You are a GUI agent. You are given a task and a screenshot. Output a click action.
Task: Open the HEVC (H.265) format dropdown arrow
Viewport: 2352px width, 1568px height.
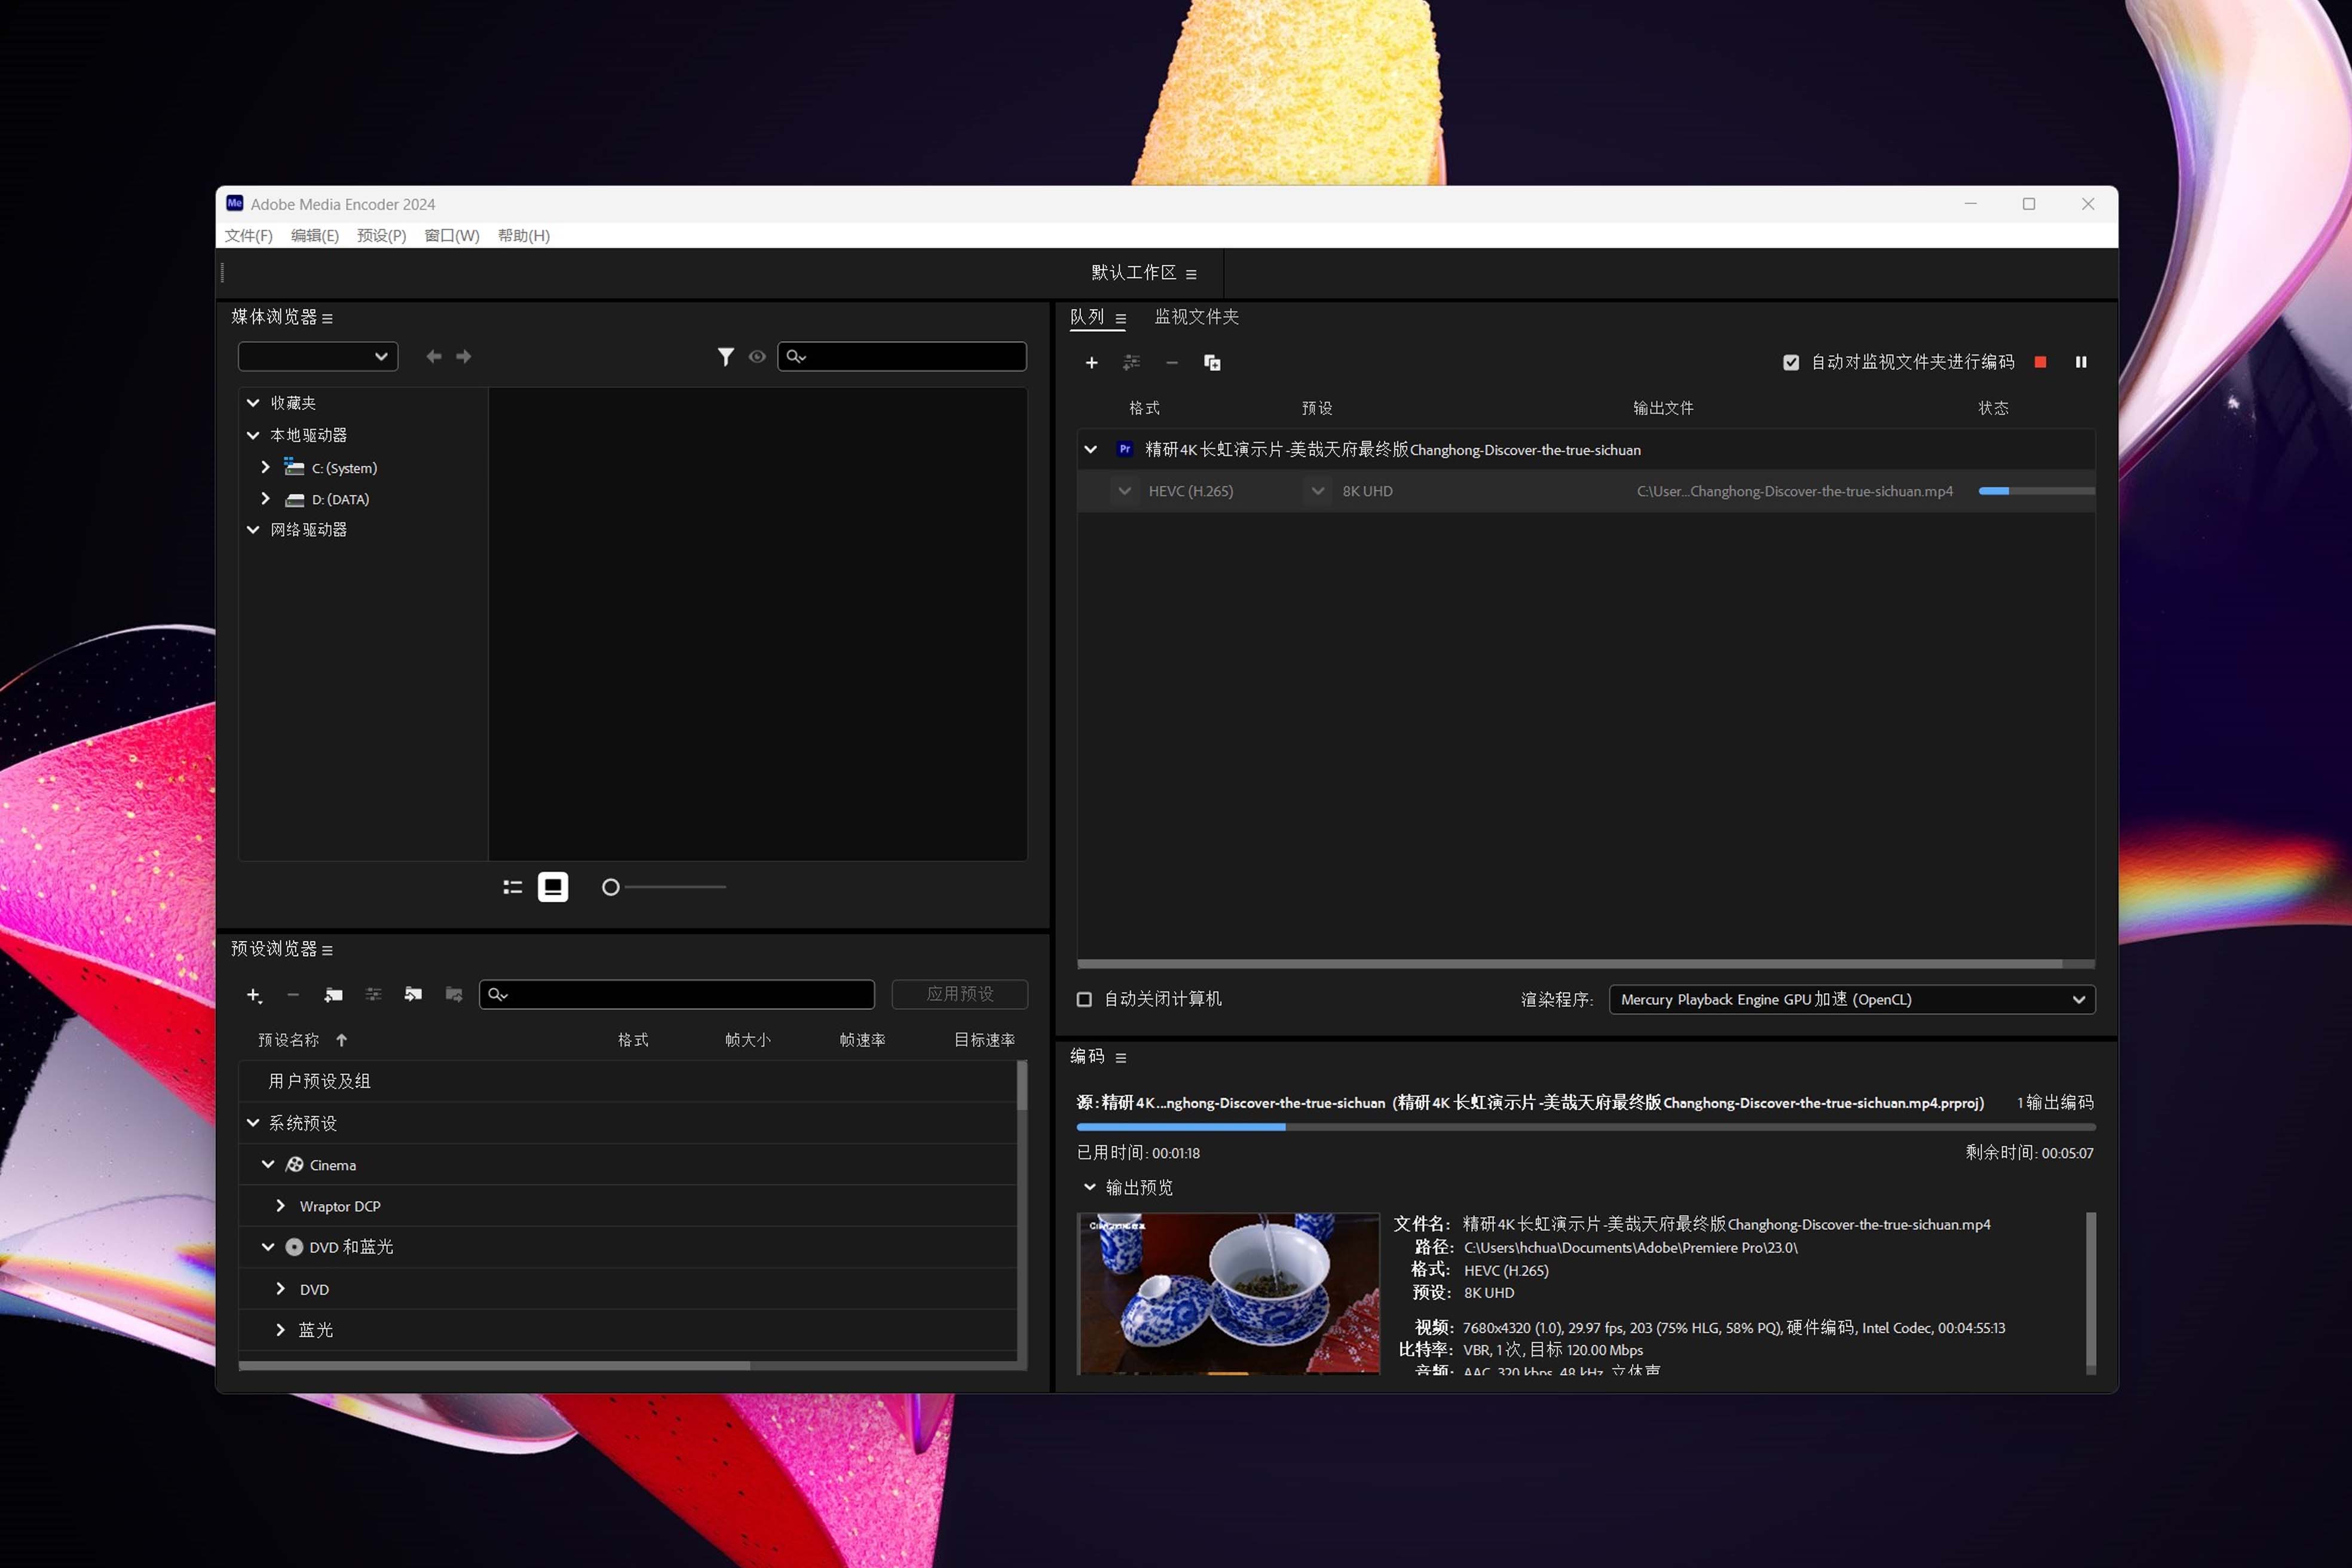click(x=1125, y=491)
